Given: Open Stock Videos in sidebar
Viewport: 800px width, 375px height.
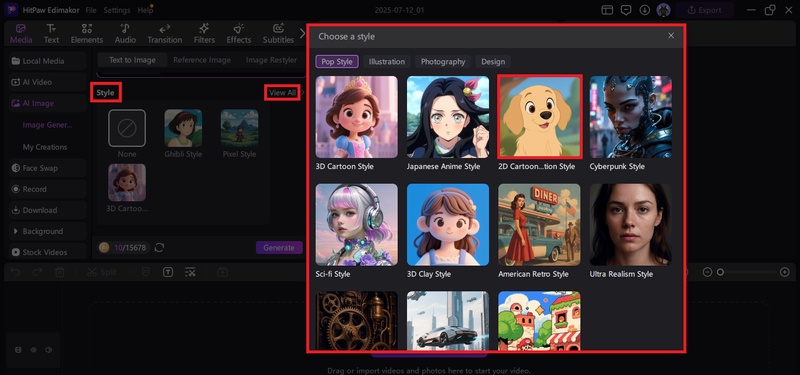Looking at the screenshot, I should click(x=47, y=252).
